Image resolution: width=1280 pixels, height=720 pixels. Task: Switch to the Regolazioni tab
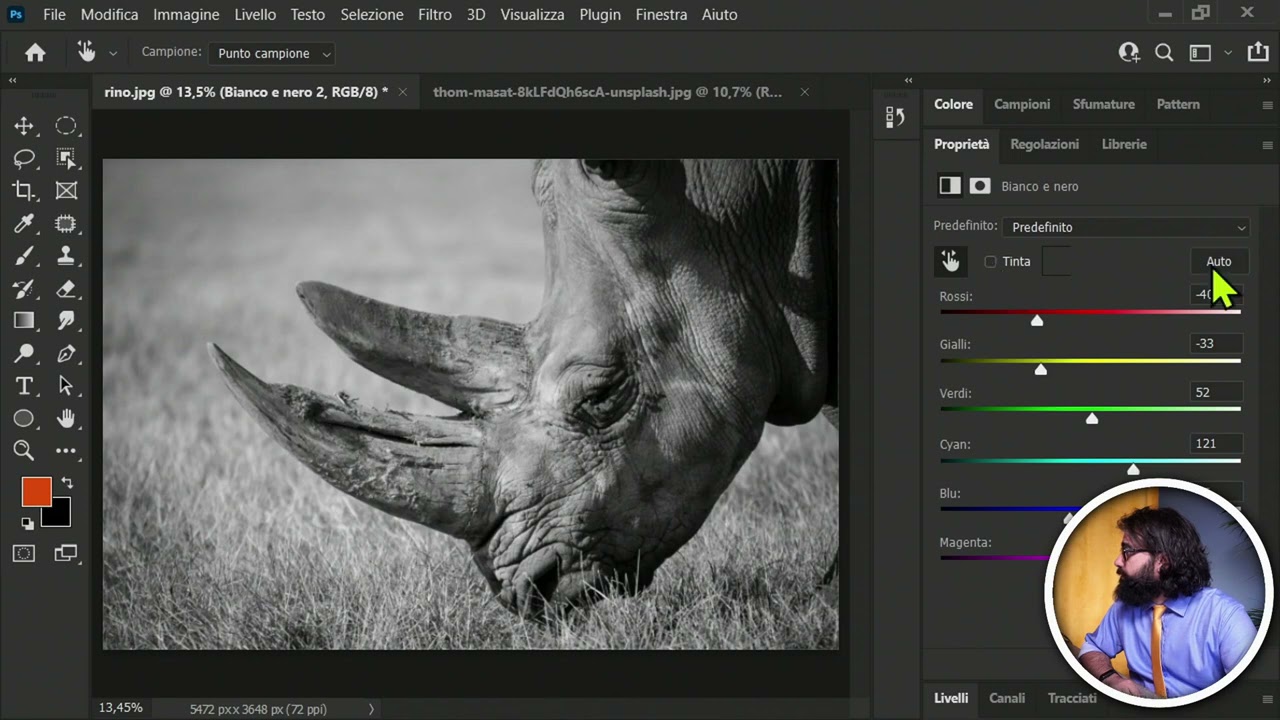coord(1044,144)
